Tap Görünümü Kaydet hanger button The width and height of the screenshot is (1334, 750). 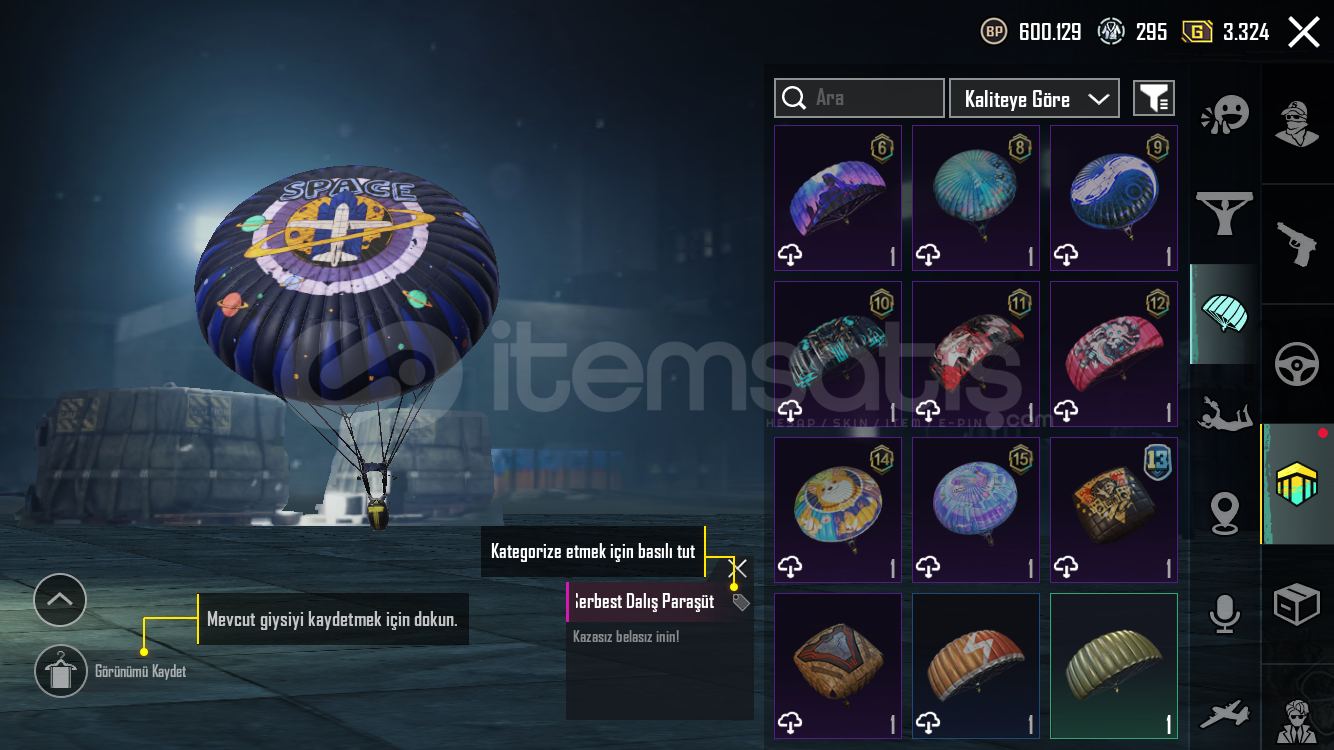61,671
